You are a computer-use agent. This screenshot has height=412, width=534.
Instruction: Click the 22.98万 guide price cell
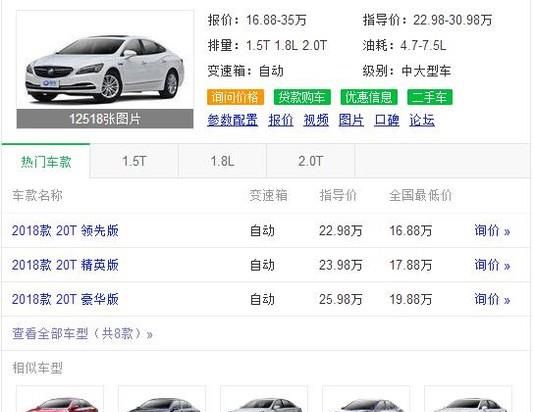[x=341, y=231]
